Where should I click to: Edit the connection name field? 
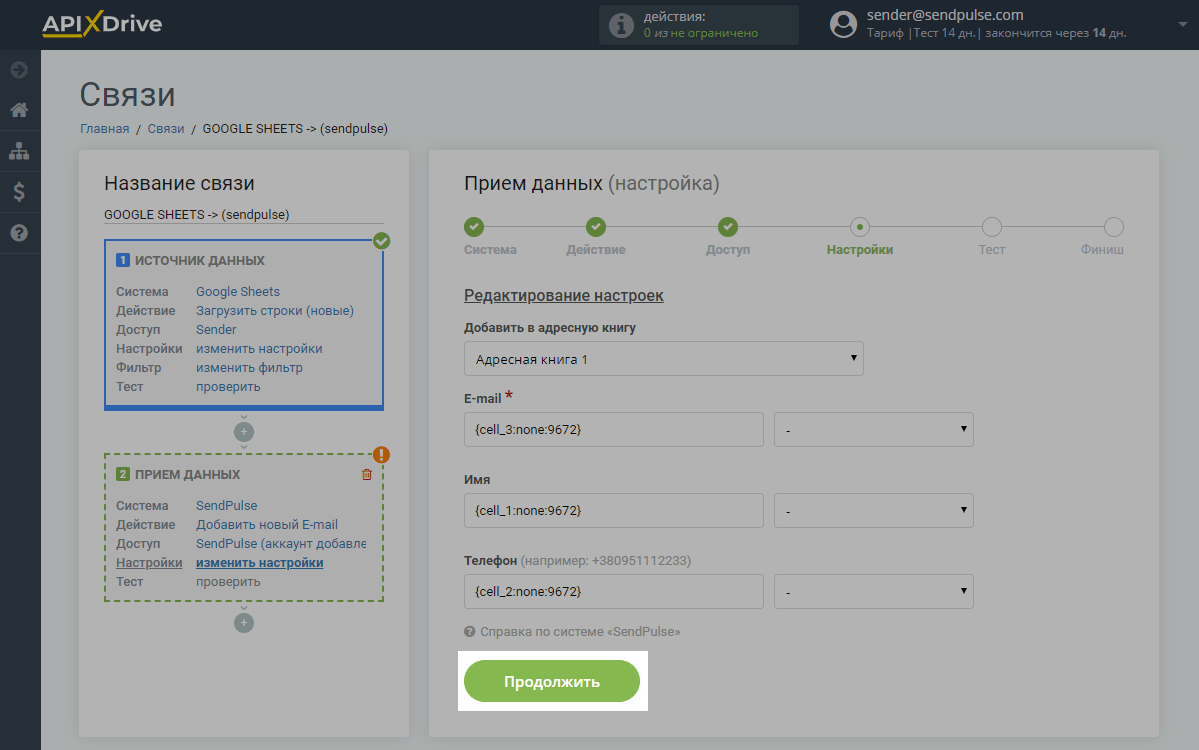point(243,215)
